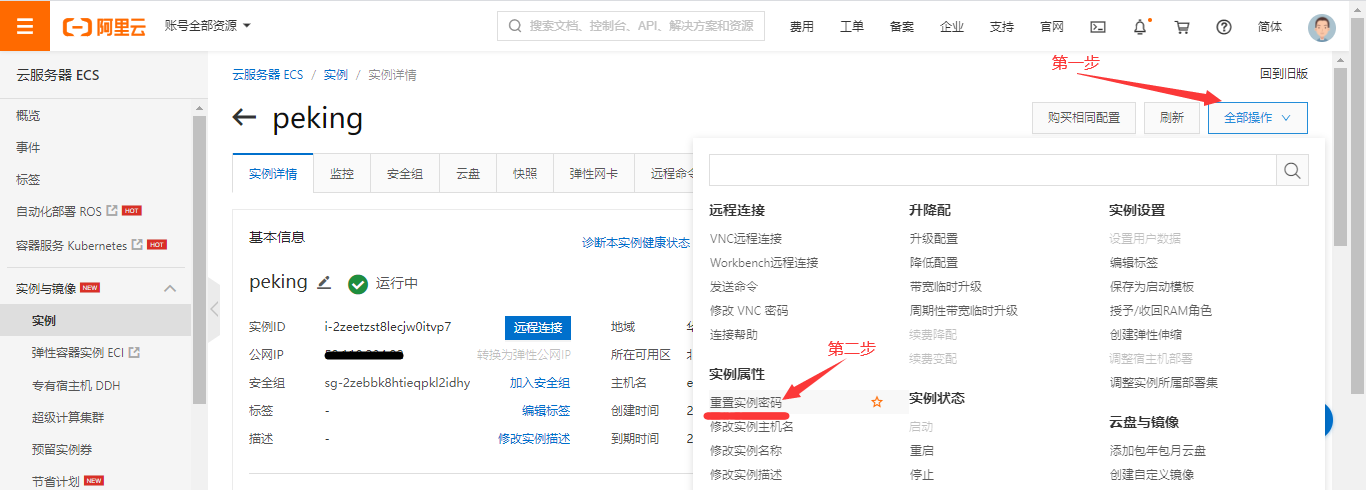Click the 修改实例描述 link
Screen dimensions: 1366x490
pos(534,439)
